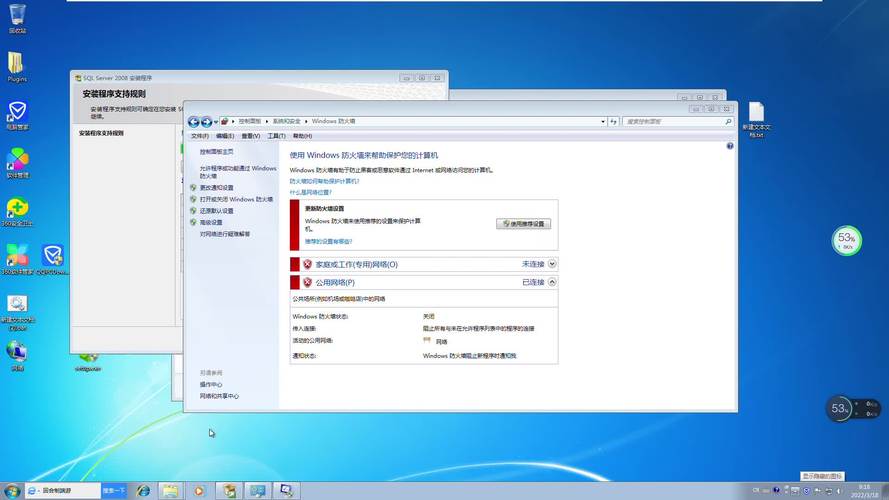Image resolution: width=889 pixels, height=500 pixels.
Task: Open Windows Explorer folder on taskbar
Action: coord(170,490)
